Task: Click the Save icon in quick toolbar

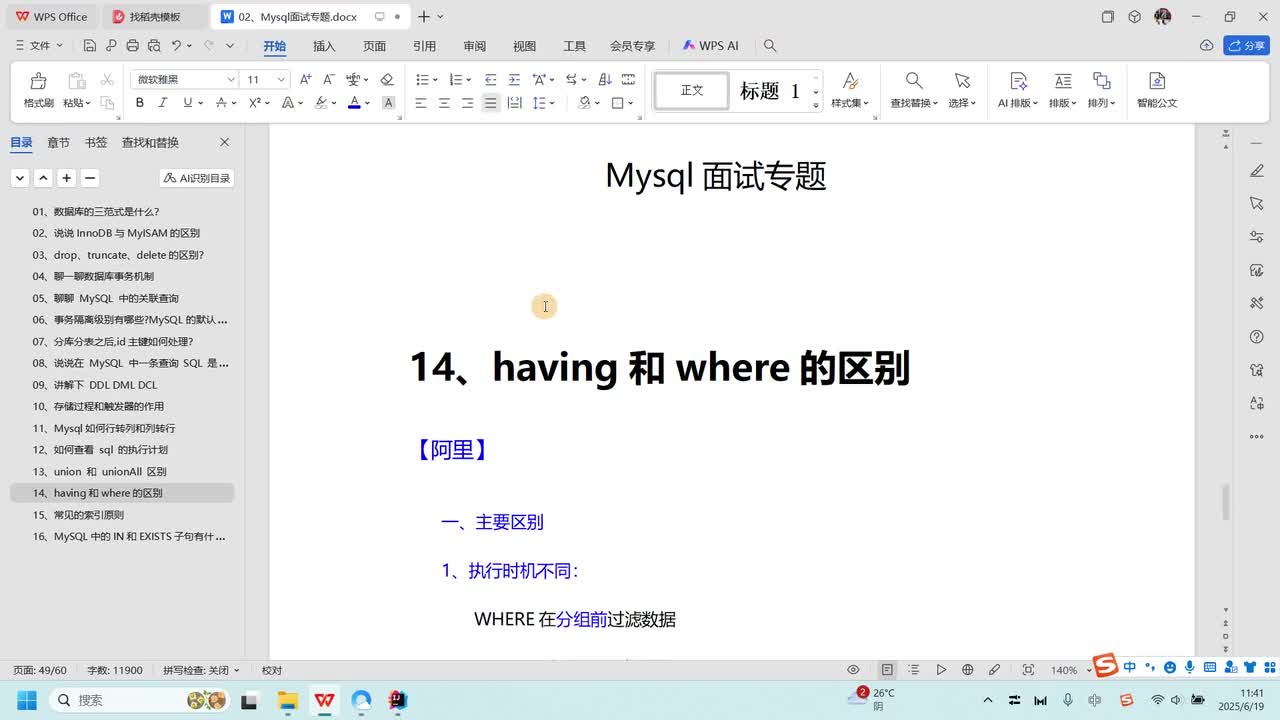Action: click(x=90, y=46)
